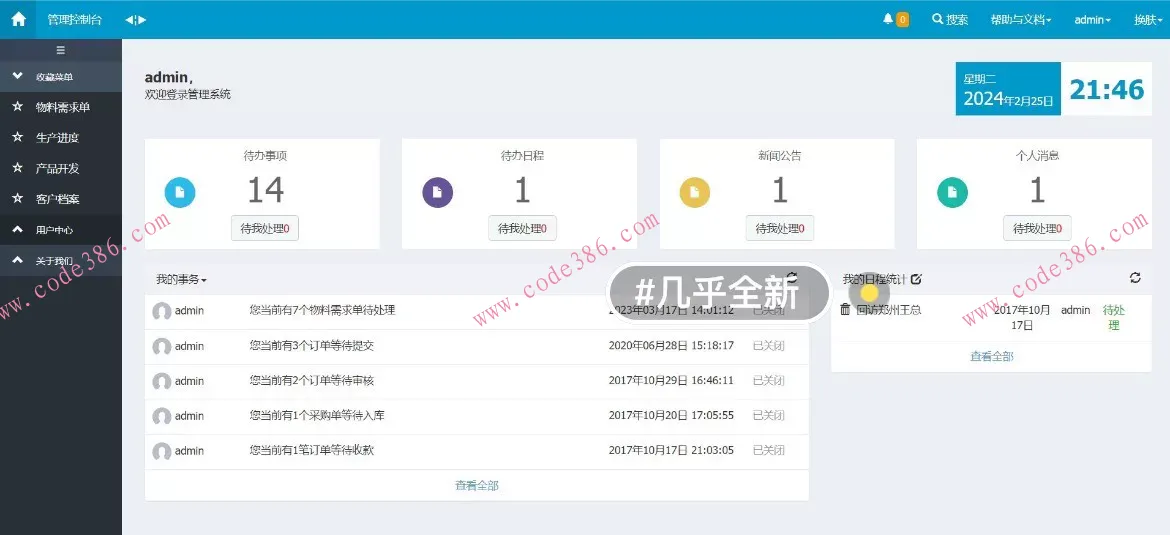Delete the 回访郑州王总 schedule entry
The height and width of the screenshot is (535, 1170).
[x=845, y=310]
